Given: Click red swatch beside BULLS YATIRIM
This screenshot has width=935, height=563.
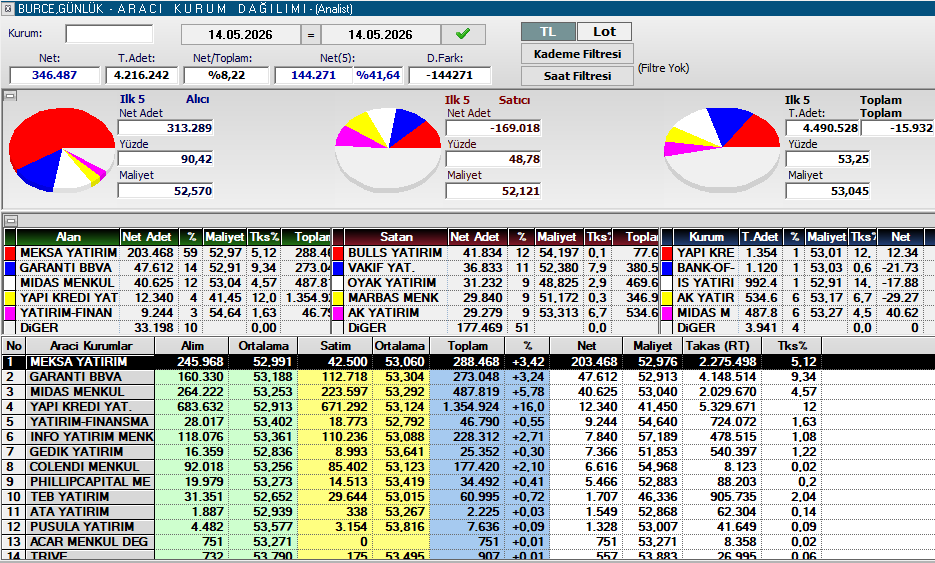Looking at the screenshot, I should [x=338, y=253].
